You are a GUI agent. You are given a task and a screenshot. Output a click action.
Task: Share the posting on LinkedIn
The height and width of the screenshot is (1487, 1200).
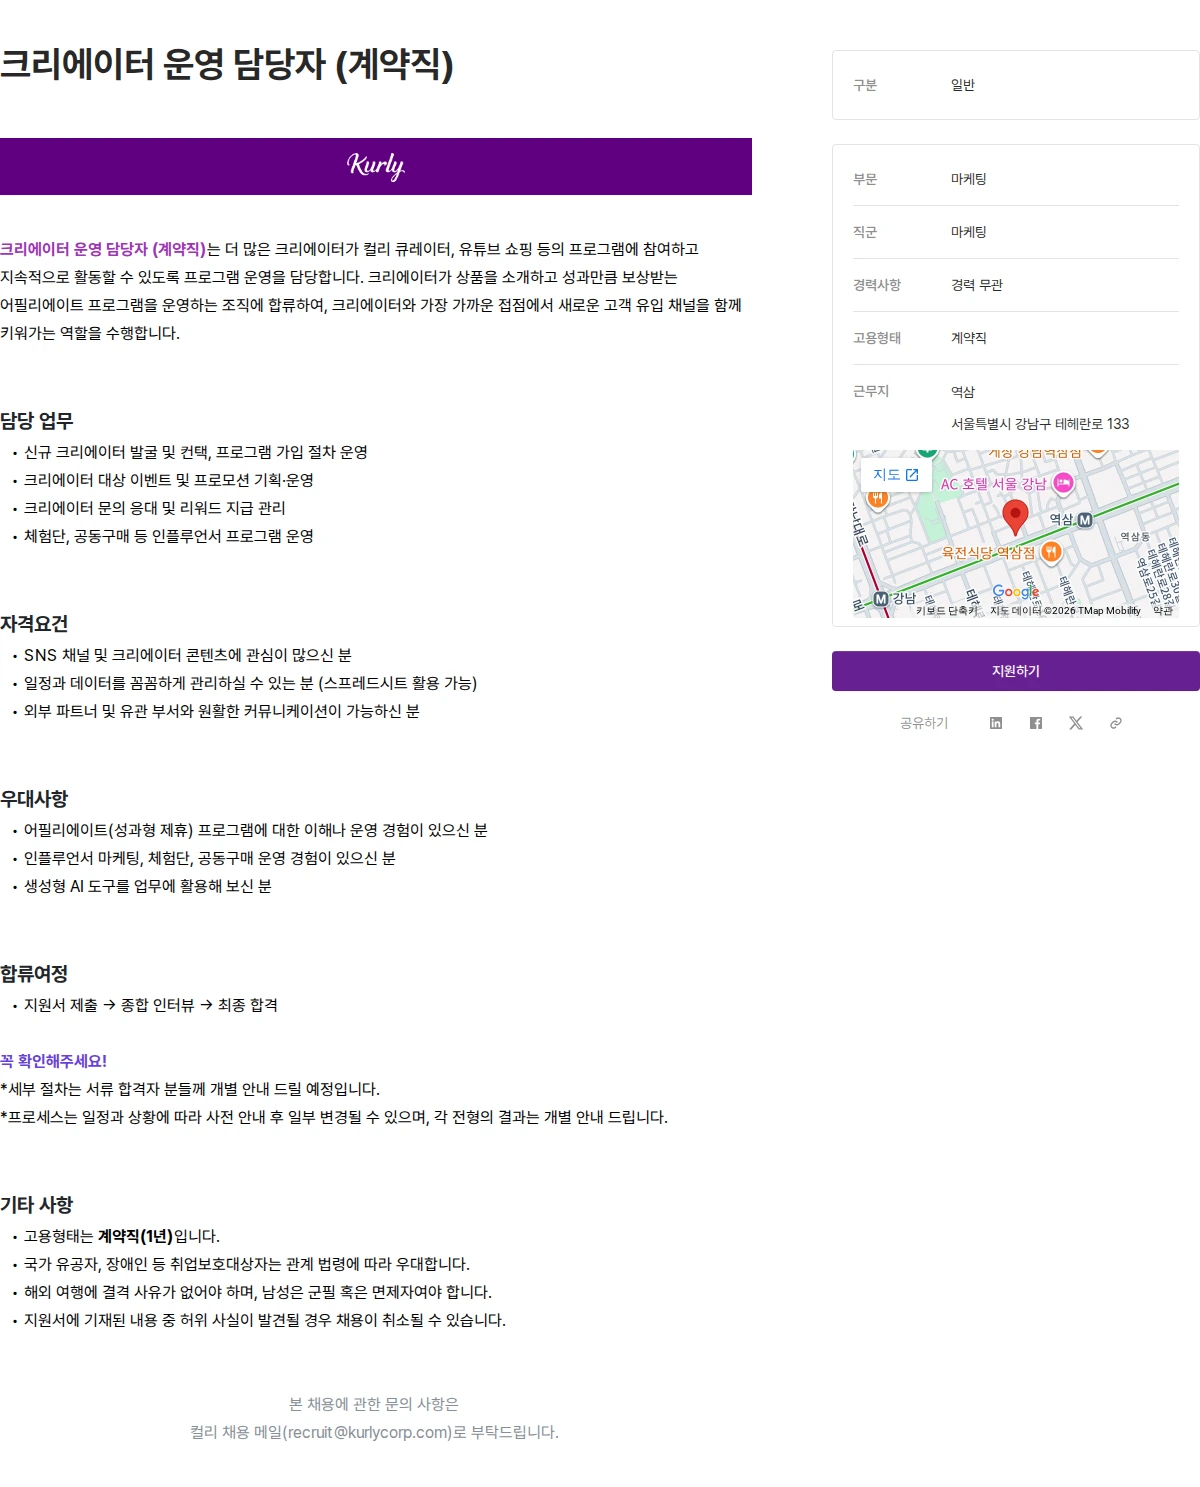995,723
